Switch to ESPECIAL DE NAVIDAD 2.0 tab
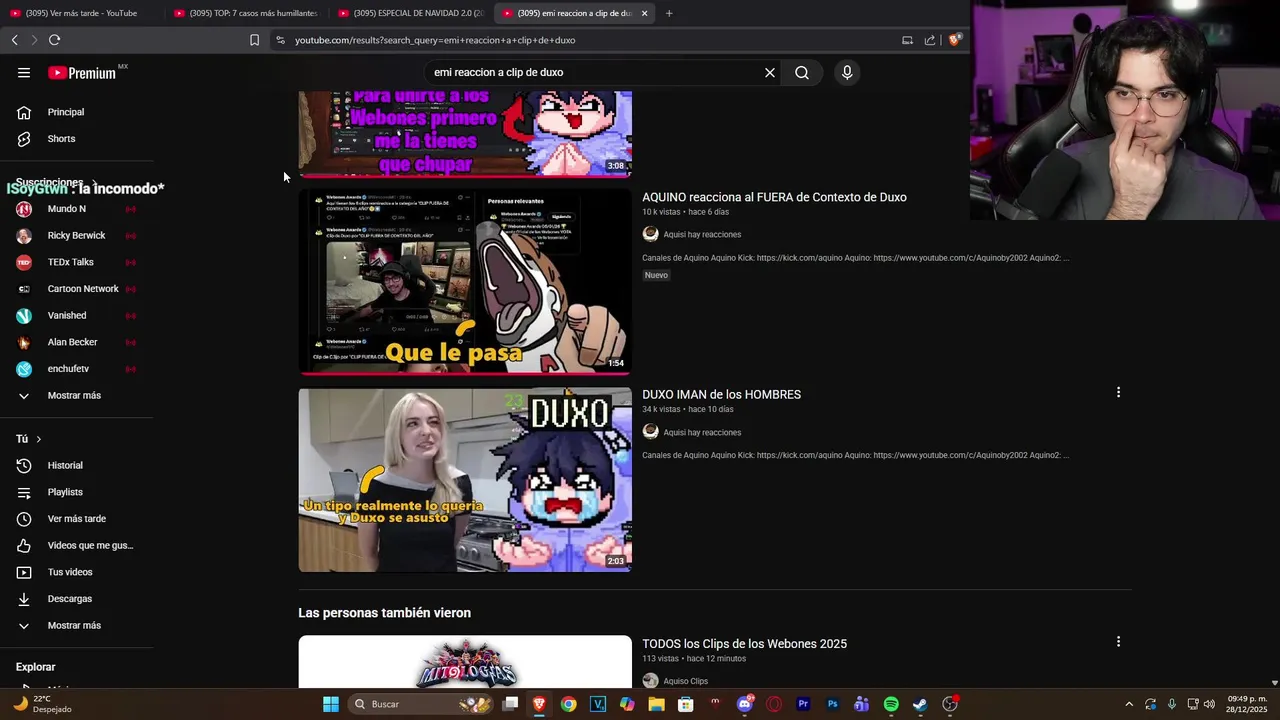This screenshot has width=1280, height=720. tap(410, 13)
